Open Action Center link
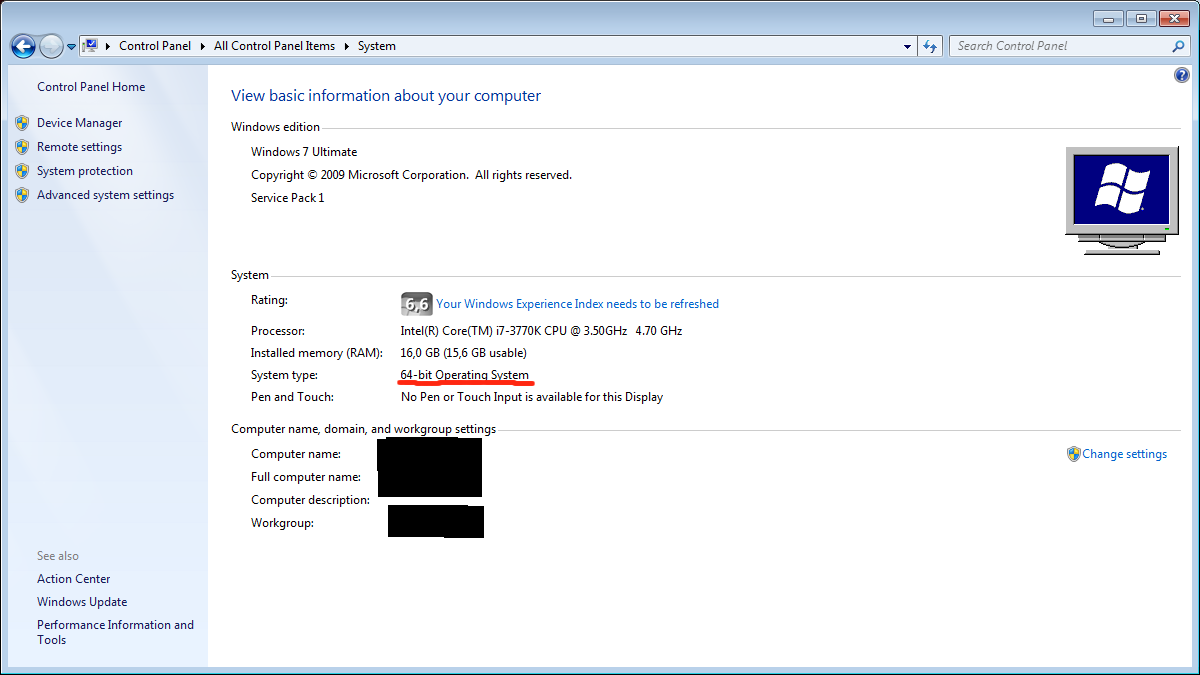This screenshot has width=1200, height=675. point(74,579)
